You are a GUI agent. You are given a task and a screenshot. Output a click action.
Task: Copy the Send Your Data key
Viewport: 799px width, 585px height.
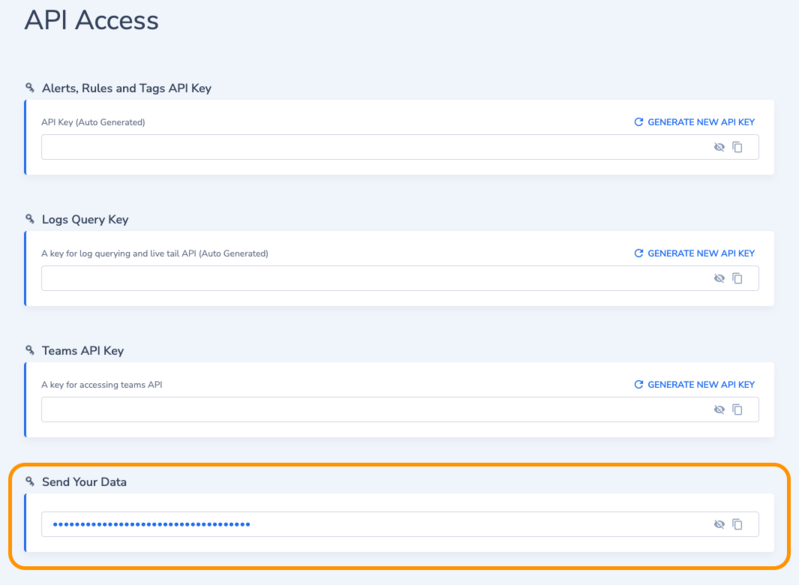coord(737,524)
